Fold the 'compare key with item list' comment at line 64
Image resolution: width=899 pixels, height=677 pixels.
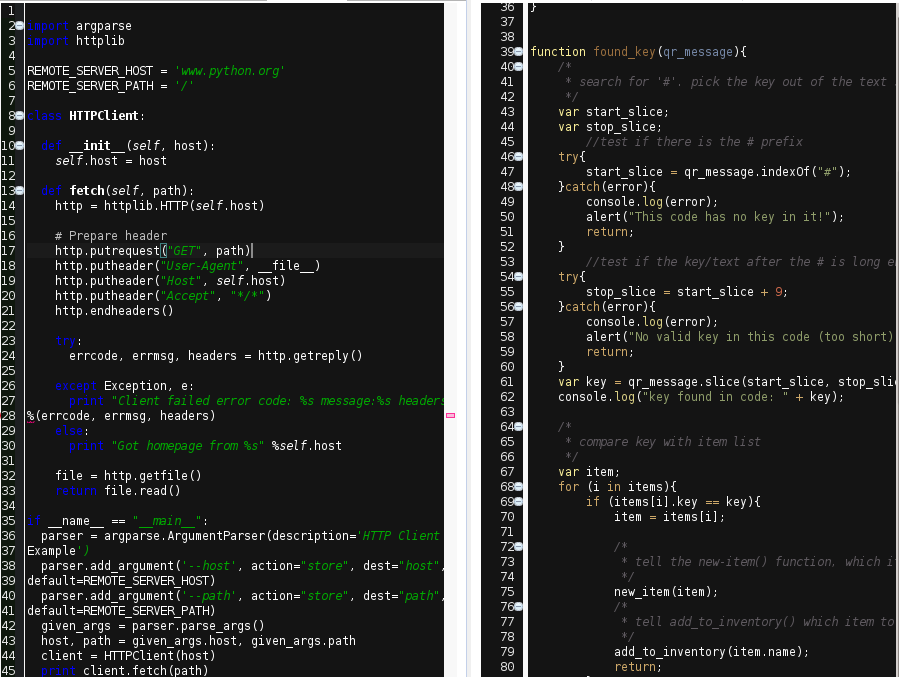pos(519,426)
